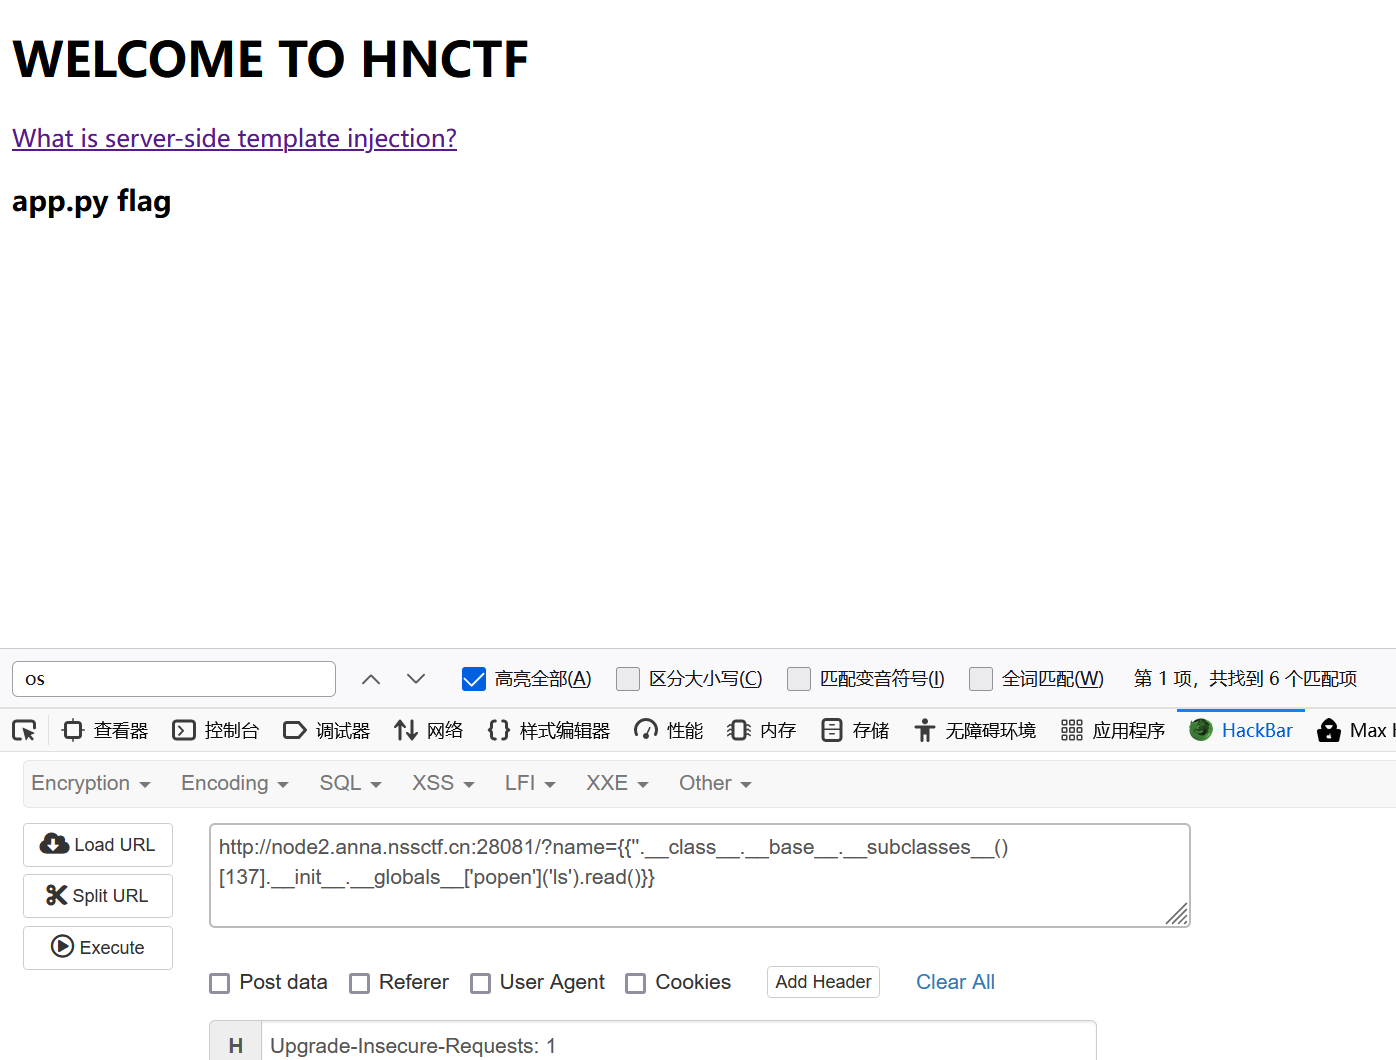The width and height of the screenshot is (1396, 1060).
Task: Click inside the request URL textarea
Action: point(700,875)
